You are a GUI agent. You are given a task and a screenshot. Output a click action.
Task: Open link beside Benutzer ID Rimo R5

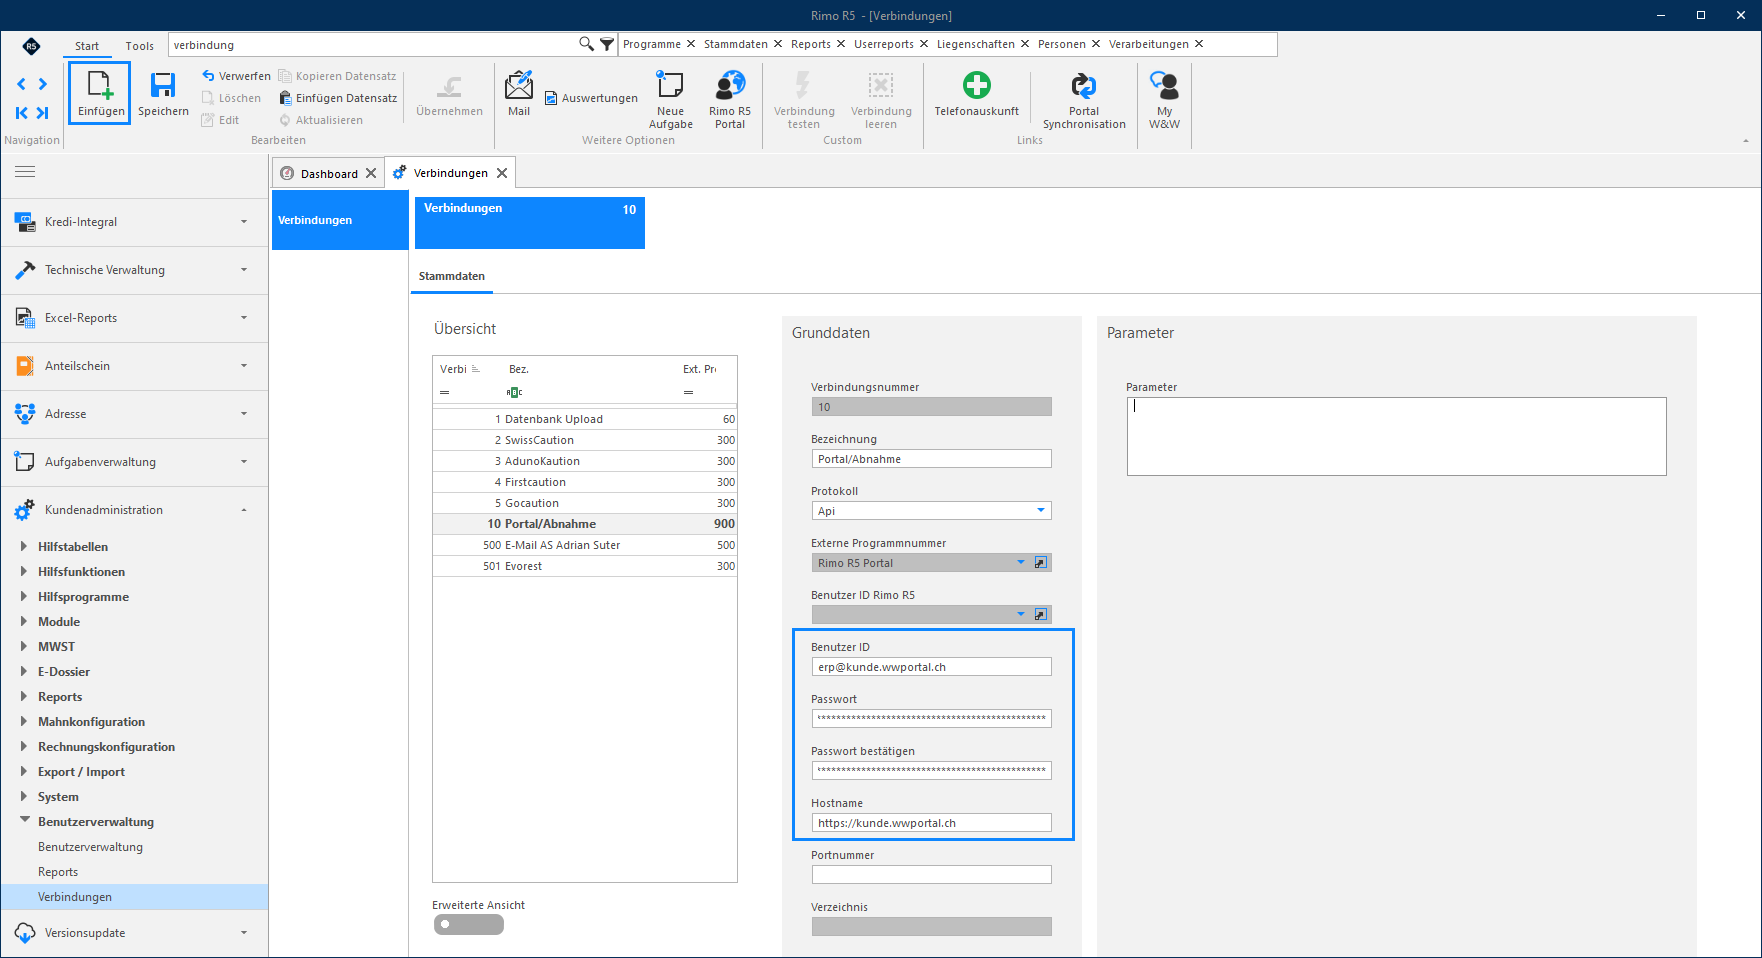point(1041,615)
